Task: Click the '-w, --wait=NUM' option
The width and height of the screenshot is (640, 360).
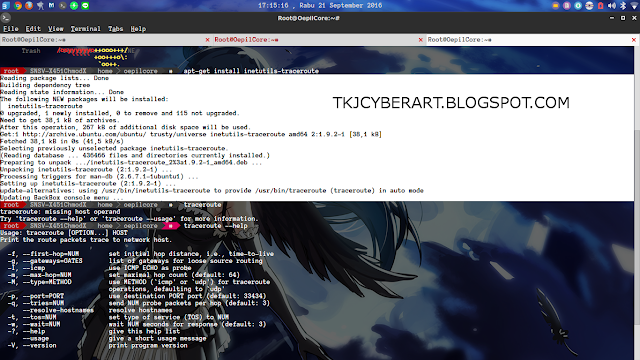Action: click(34, 324)
